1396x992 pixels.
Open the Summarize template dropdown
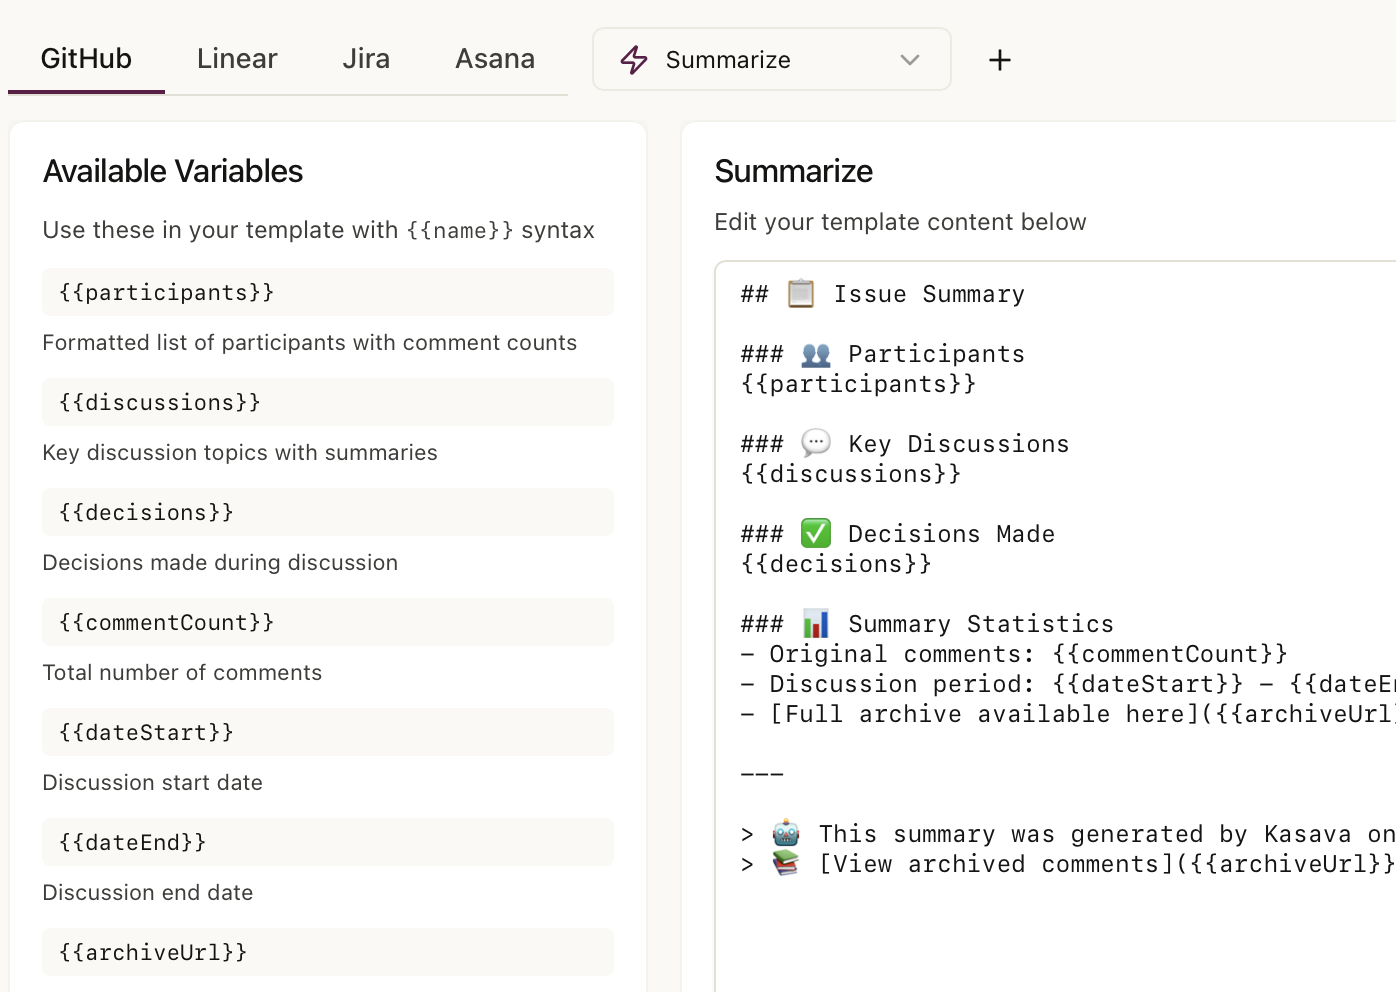pyautogui.click(x=909, y=60)
